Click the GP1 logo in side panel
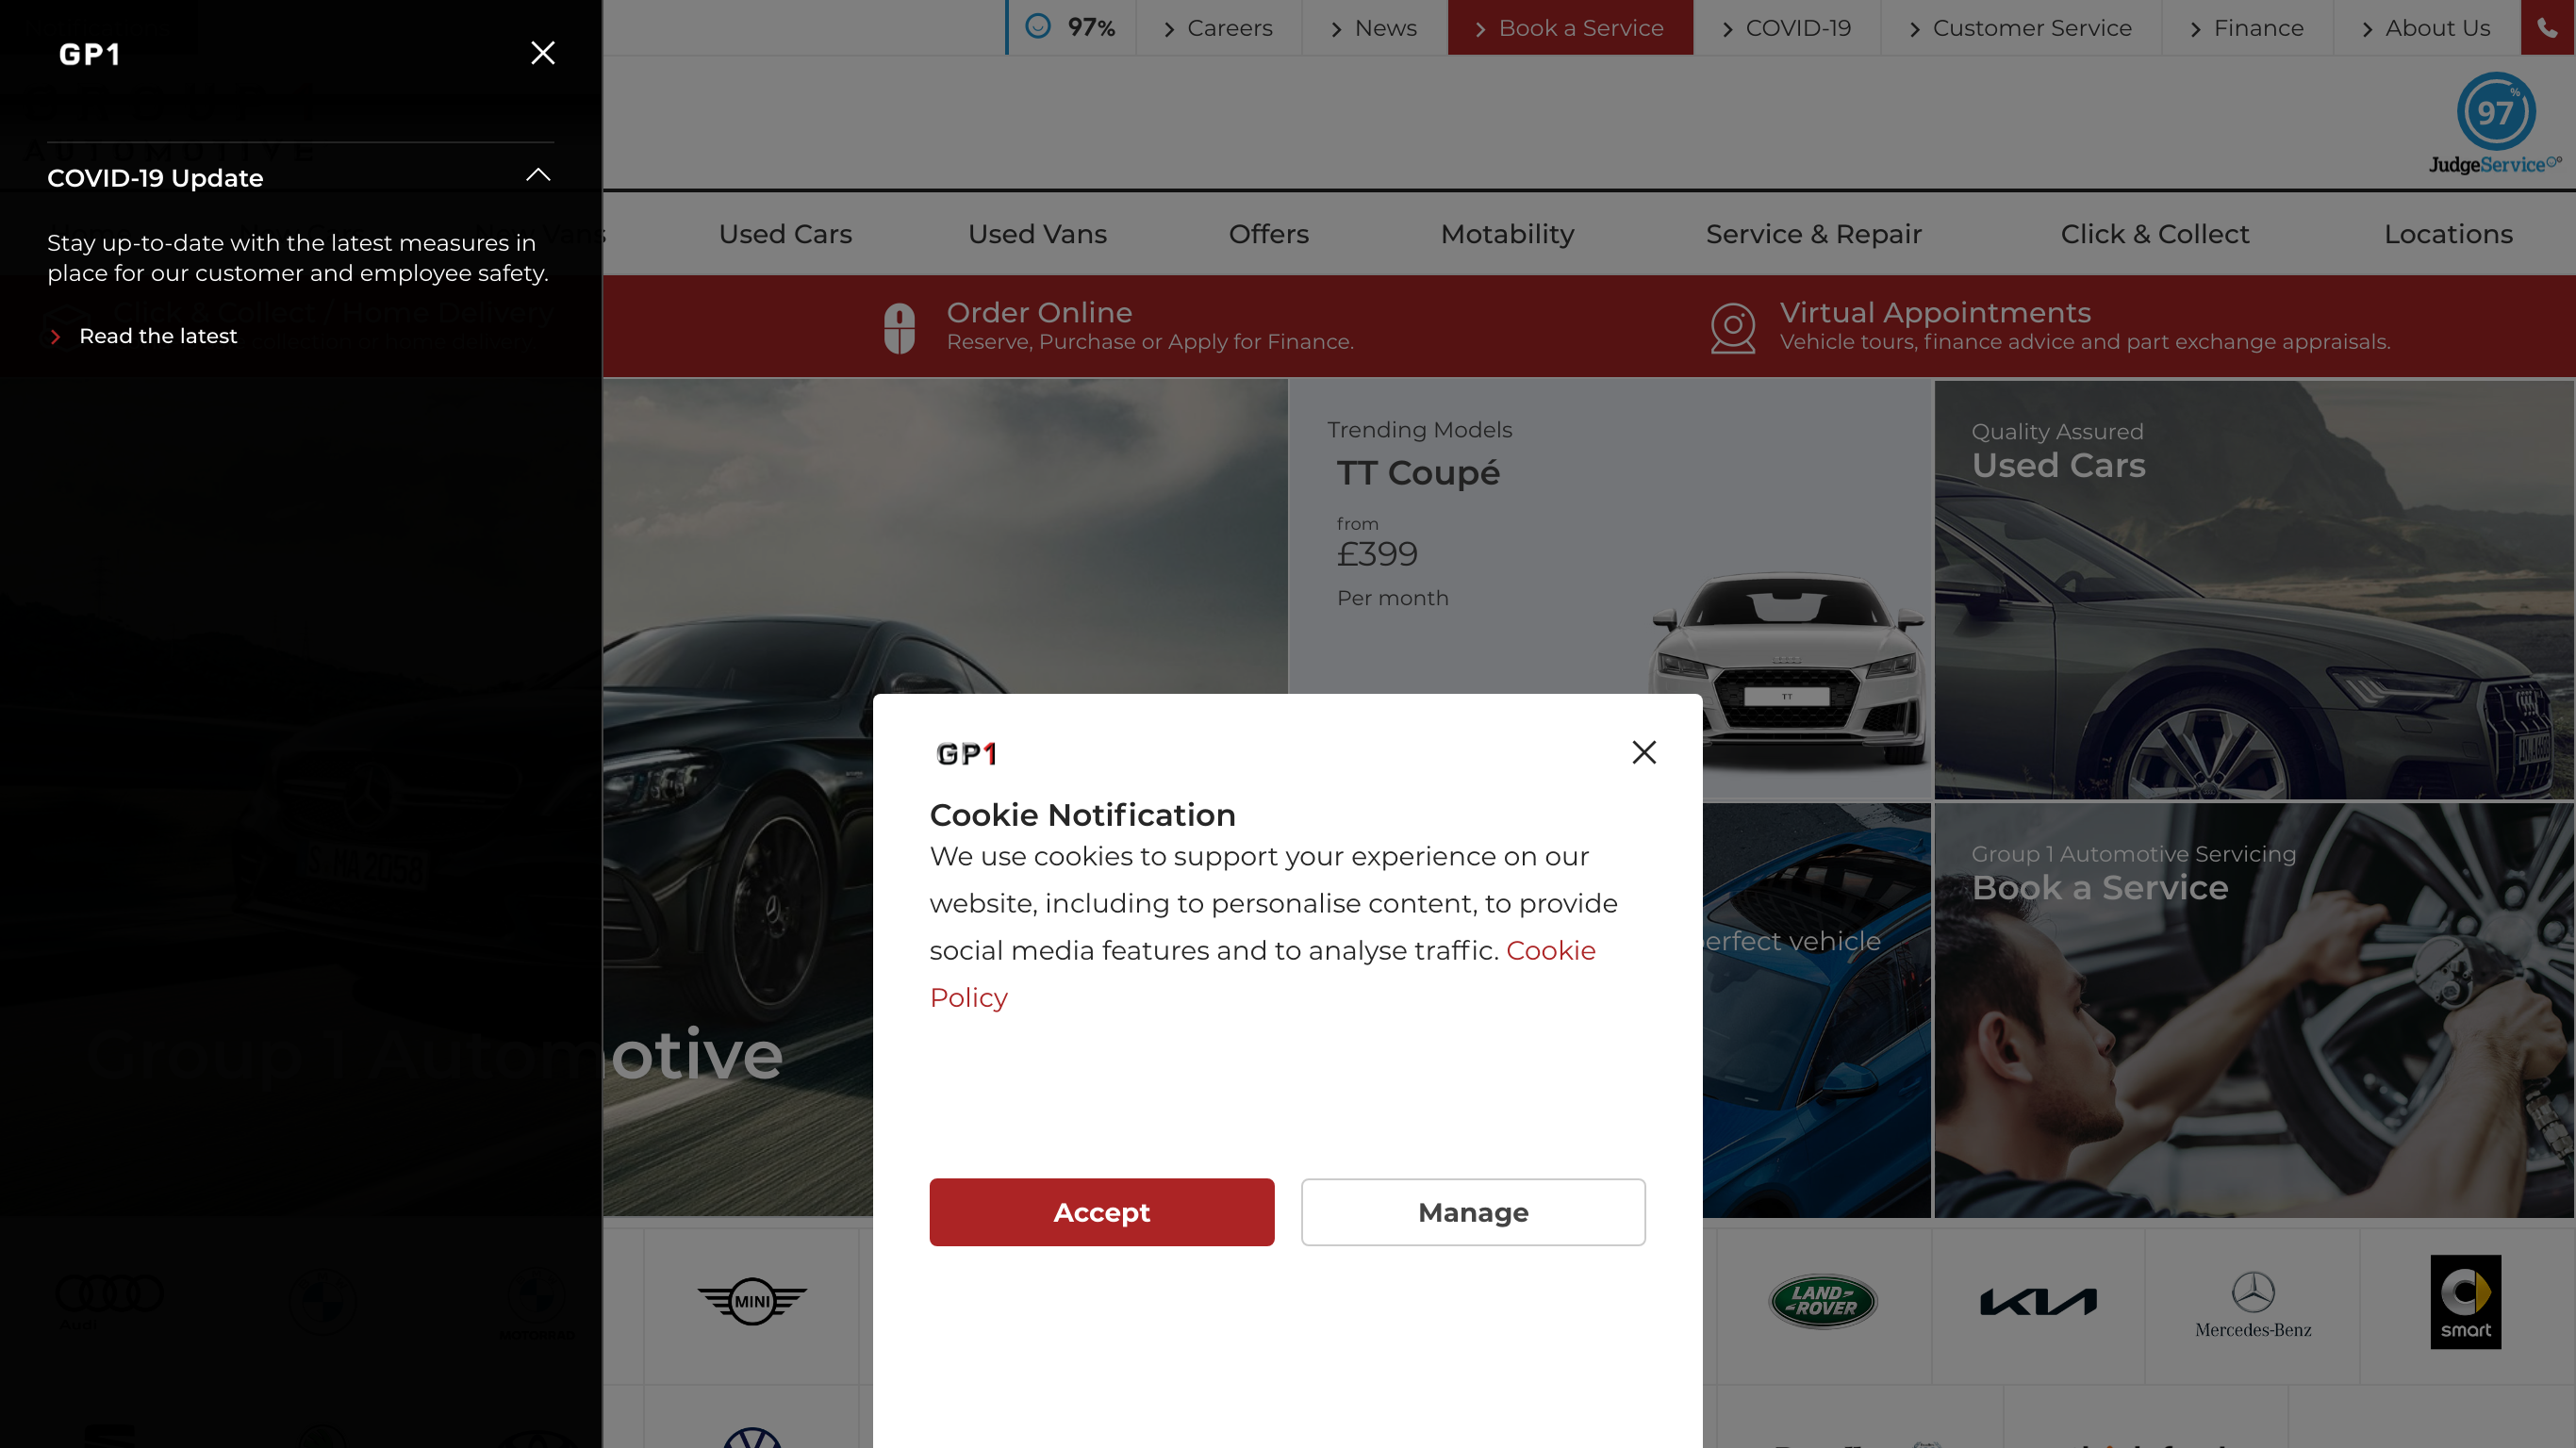The height and width of the screenshot is (1448, 2576). pyautogui.click(x=89, y=54)
